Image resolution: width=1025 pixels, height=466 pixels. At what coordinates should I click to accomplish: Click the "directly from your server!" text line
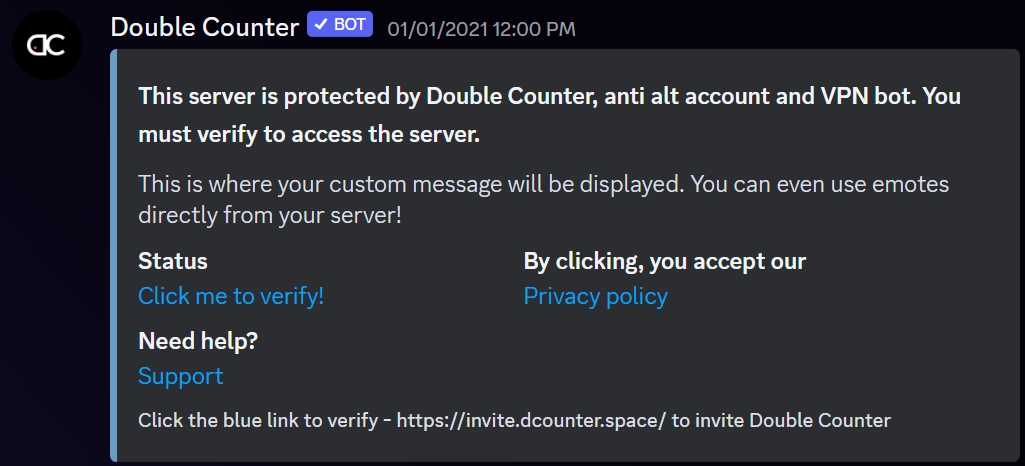pyautogui.click(x=269, y=214)
